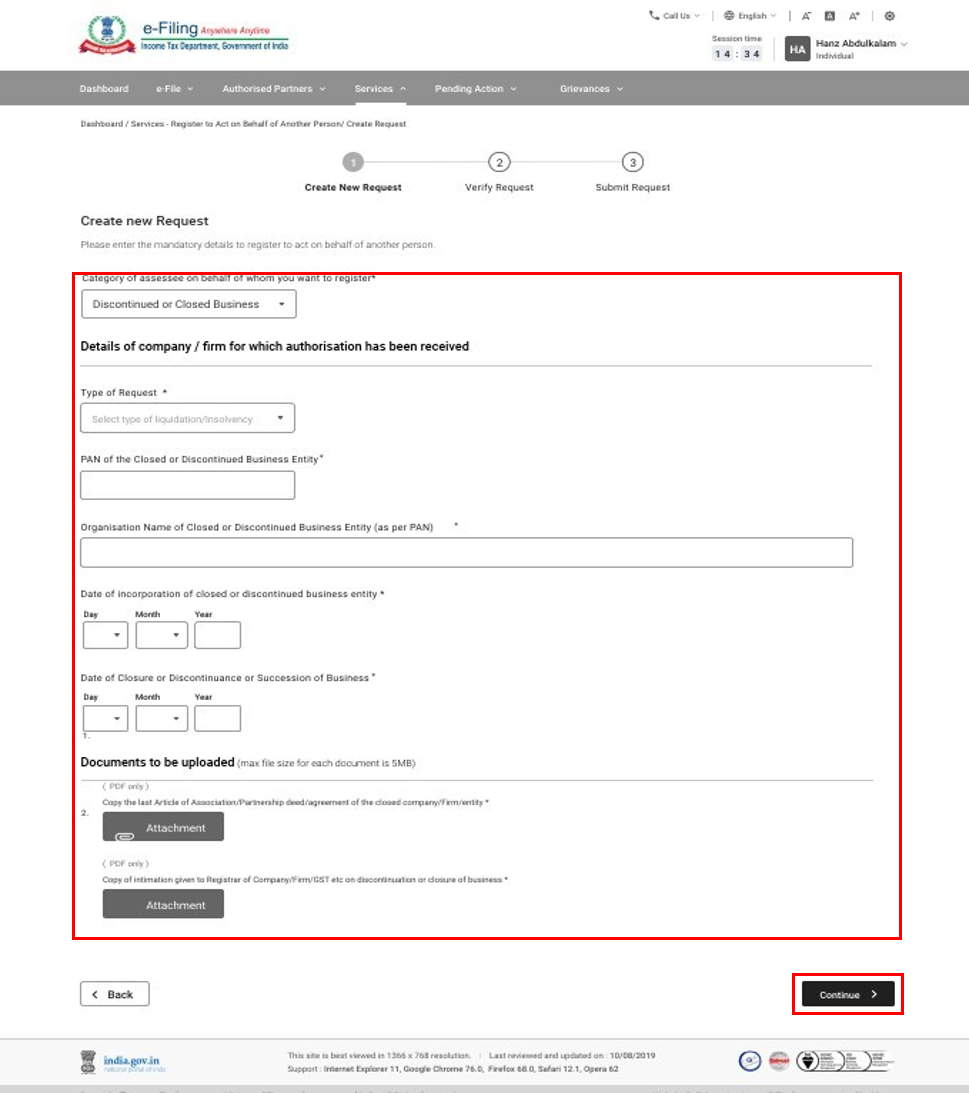Attach the Article of Association PDF
The image size is (969, 1093).
[163, 827]
